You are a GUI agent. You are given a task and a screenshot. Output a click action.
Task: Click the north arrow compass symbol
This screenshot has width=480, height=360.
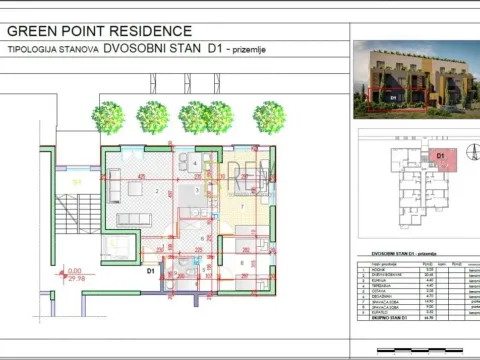[474, 152]
